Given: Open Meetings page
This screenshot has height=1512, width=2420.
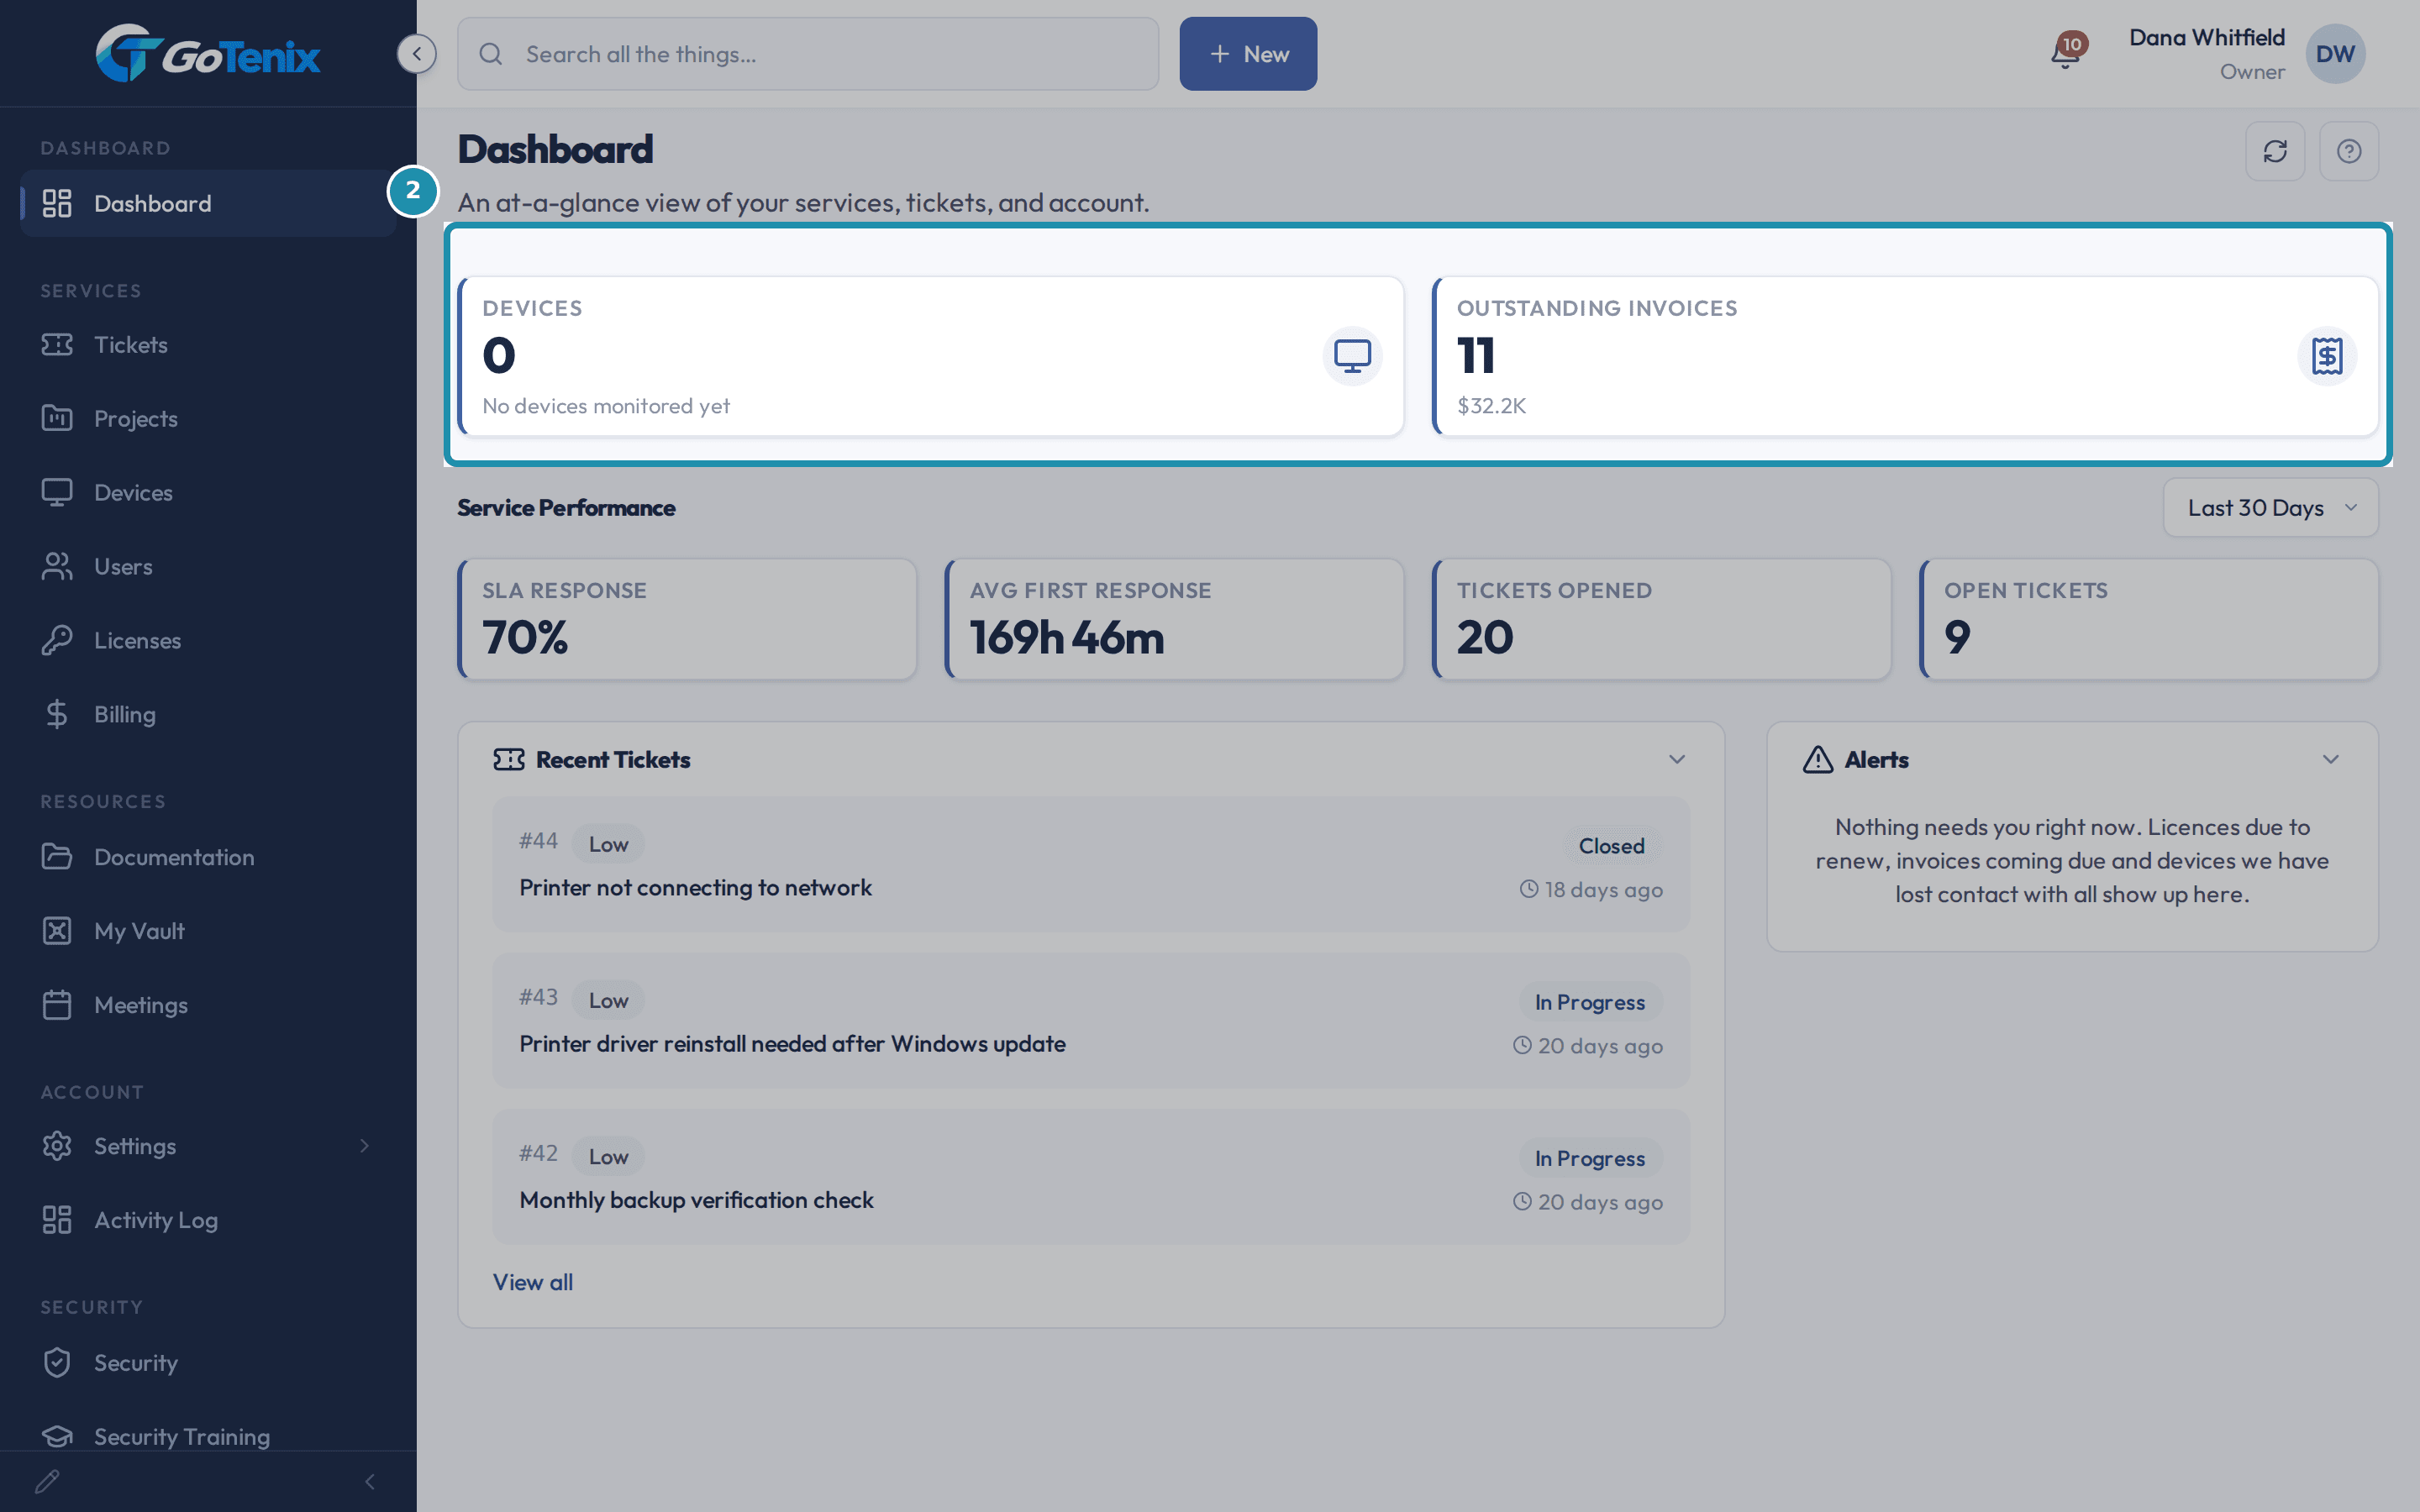Looking at the screenshot, I should tap(208, 1005).
